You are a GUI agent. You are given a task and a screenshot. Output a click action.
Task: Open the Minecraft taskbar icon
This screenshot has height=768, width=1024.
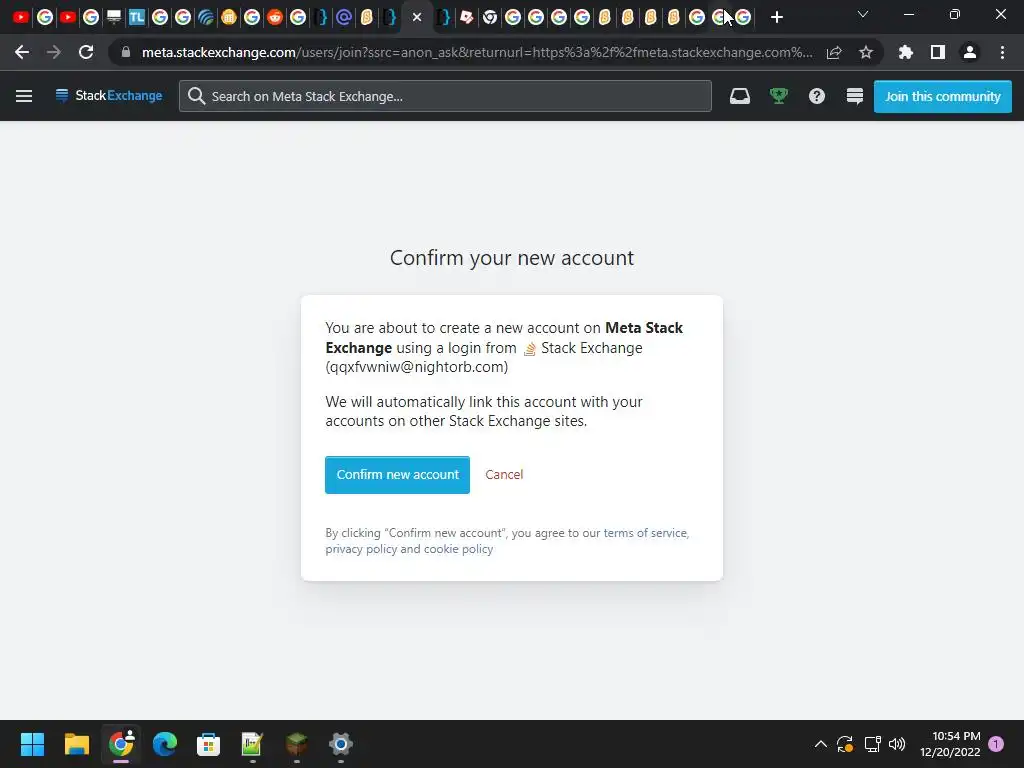[x=296, y=744]
